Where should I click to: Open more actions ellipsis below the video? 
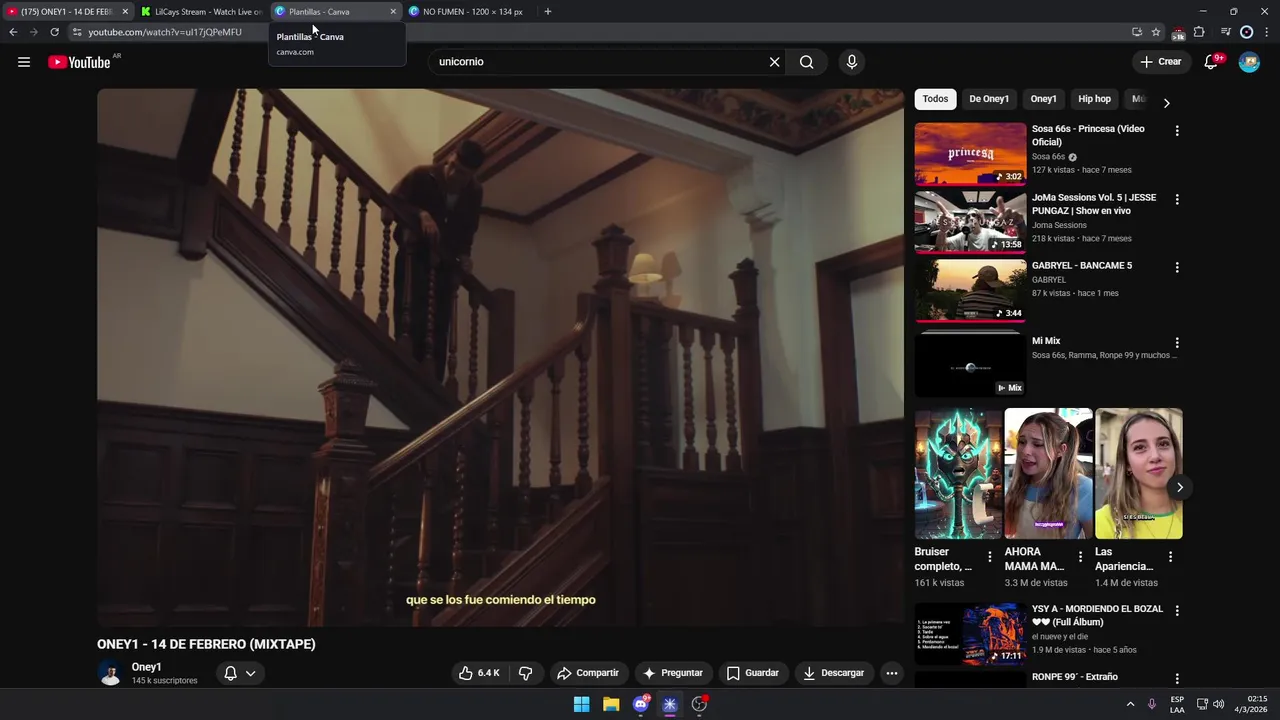(x=892, y=673)
